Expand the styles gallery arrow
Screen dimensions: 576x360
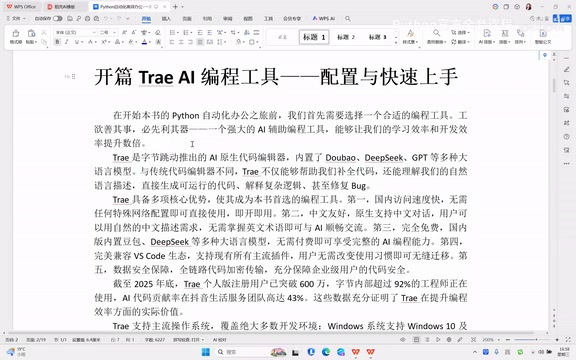click(396, 43)
